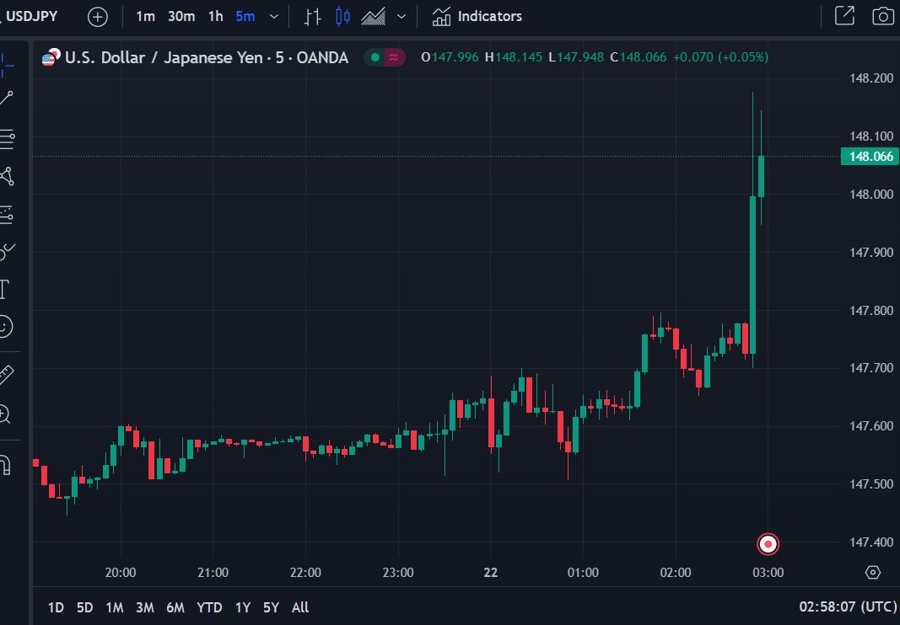
Task: Select the trend line drawing tool
Action: point(7,98)
